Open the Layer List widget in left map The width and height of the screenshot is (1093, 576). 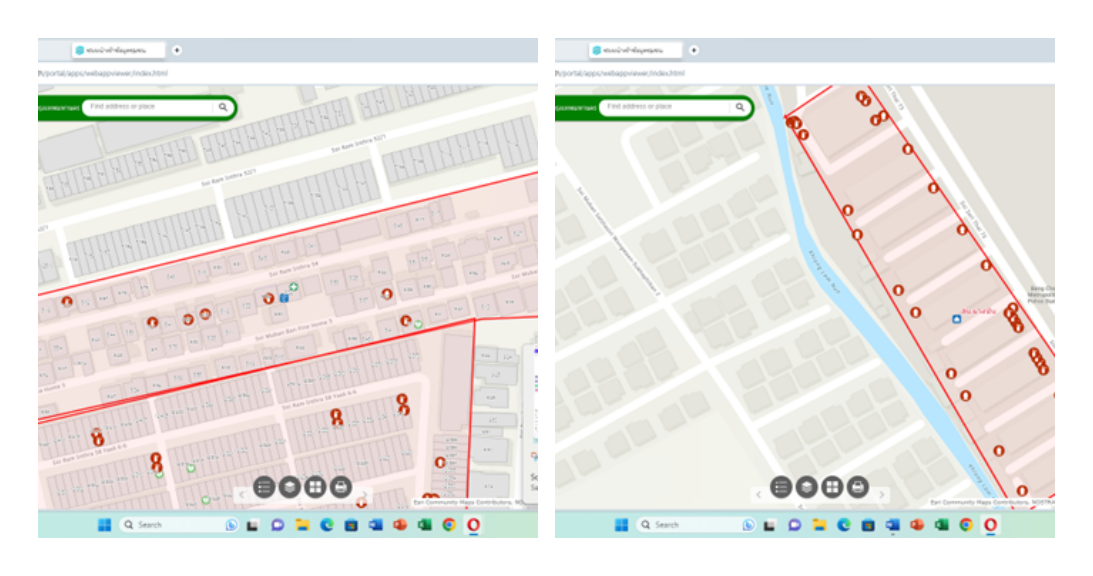click(x=289, y=487)
